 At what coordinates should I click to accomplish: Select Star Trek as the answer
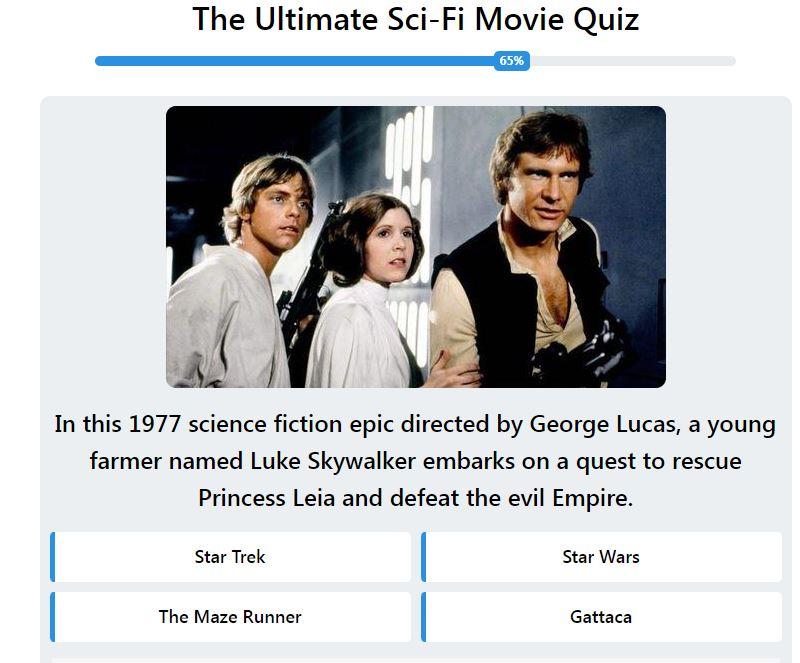point(230,557)
